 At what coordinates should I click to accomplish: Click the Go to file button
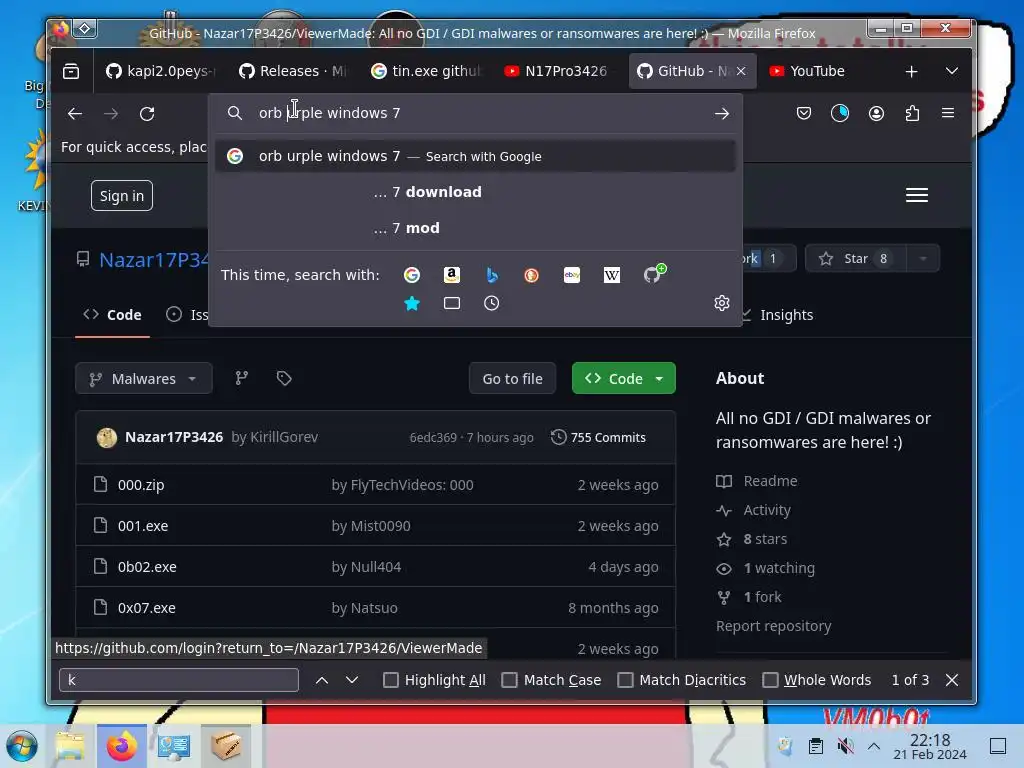[513, 378]
